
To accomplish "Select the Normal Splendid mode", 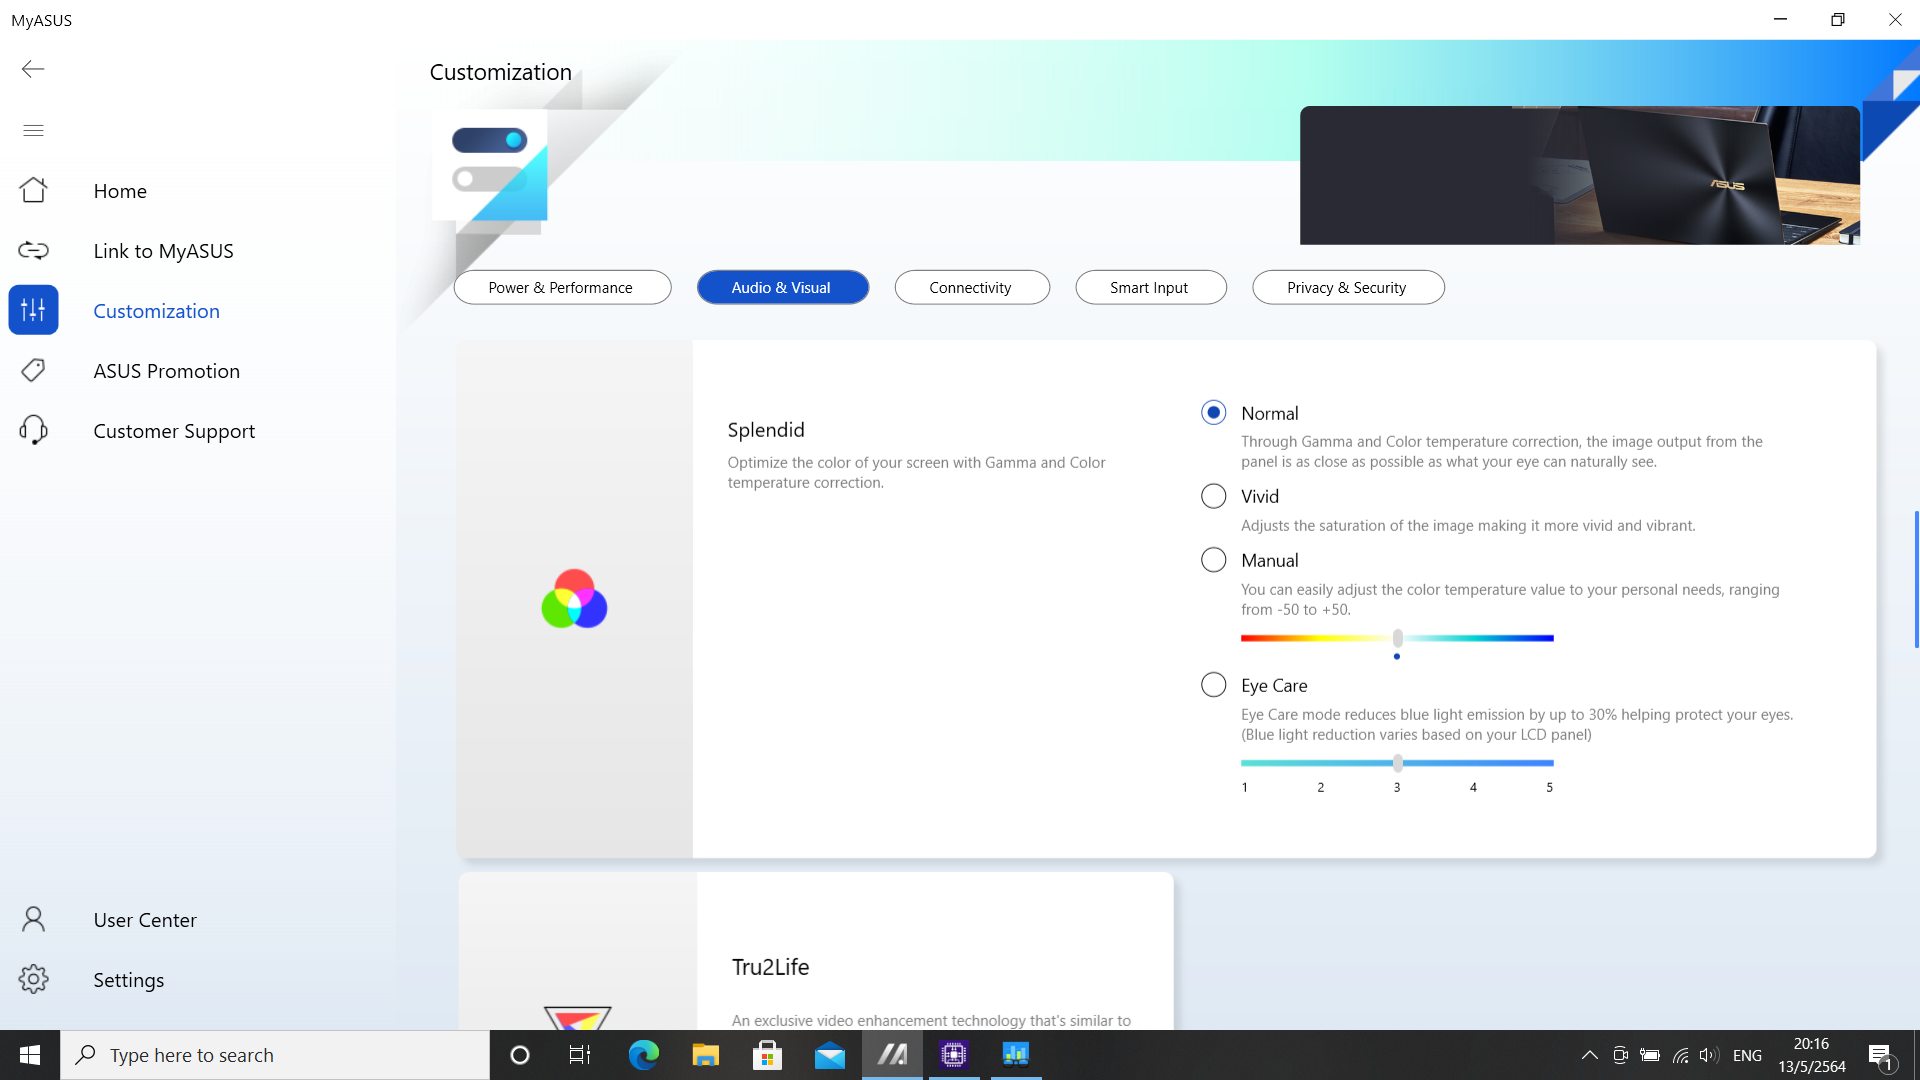I will 1213,413.
